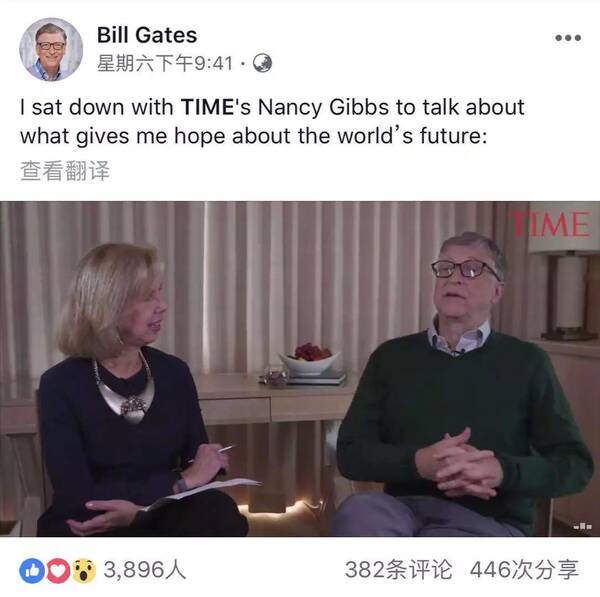
Task: Open Bill Gates round profile avatar
Action: click(51, 49)
